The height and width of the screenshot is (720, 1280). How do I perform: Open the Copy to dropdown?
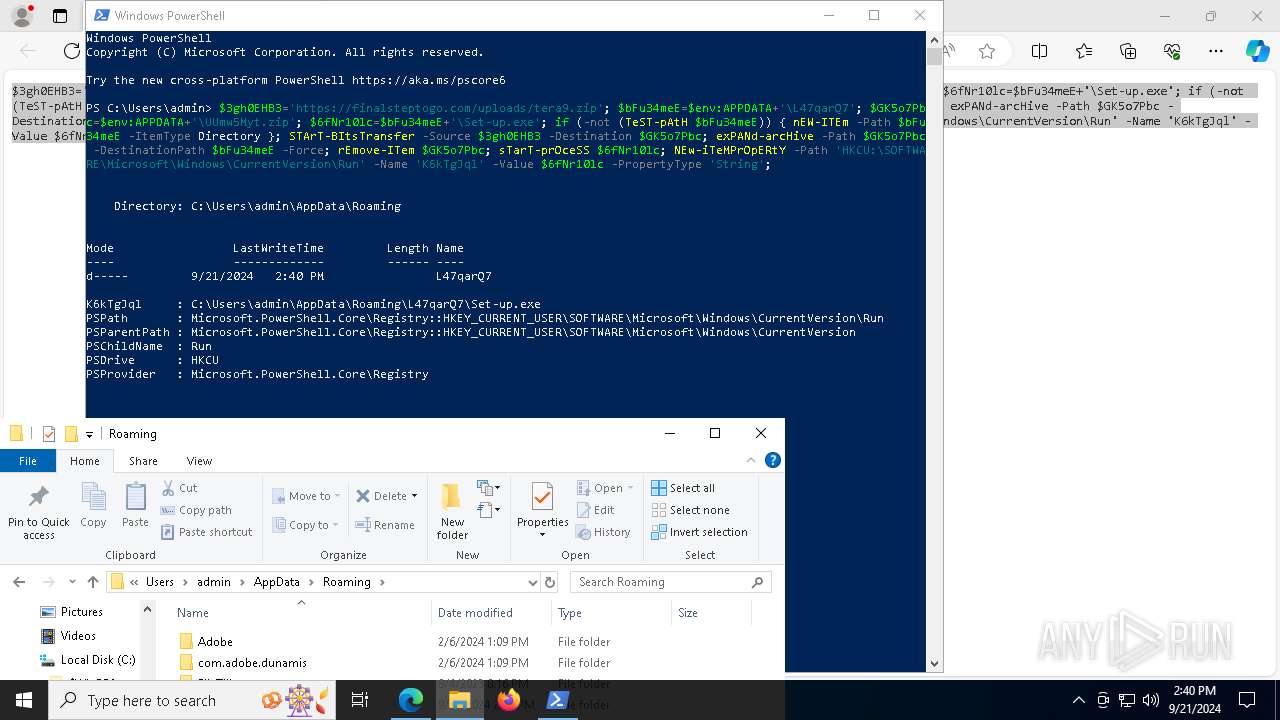pos(306,525)
